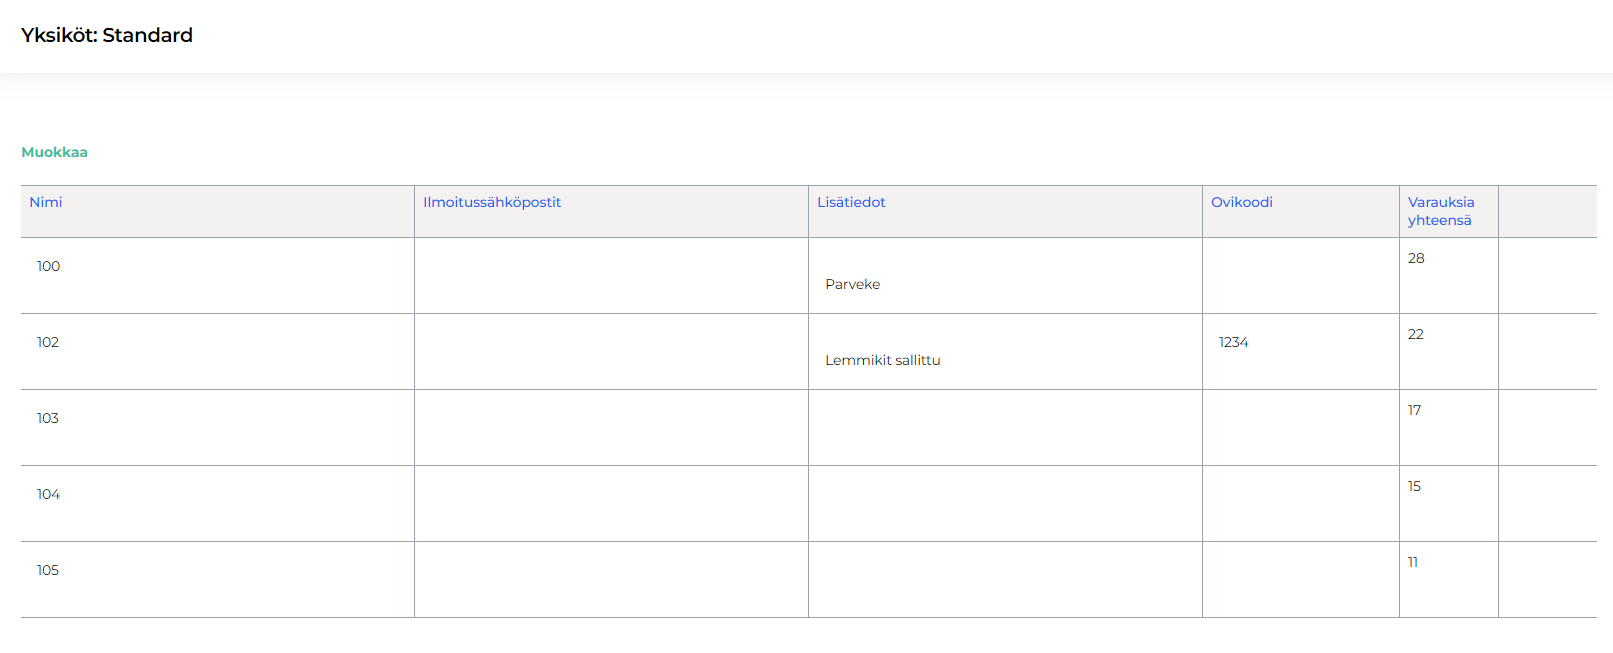
Task: Select unit 103 name cell
Action: pos(48,418)
